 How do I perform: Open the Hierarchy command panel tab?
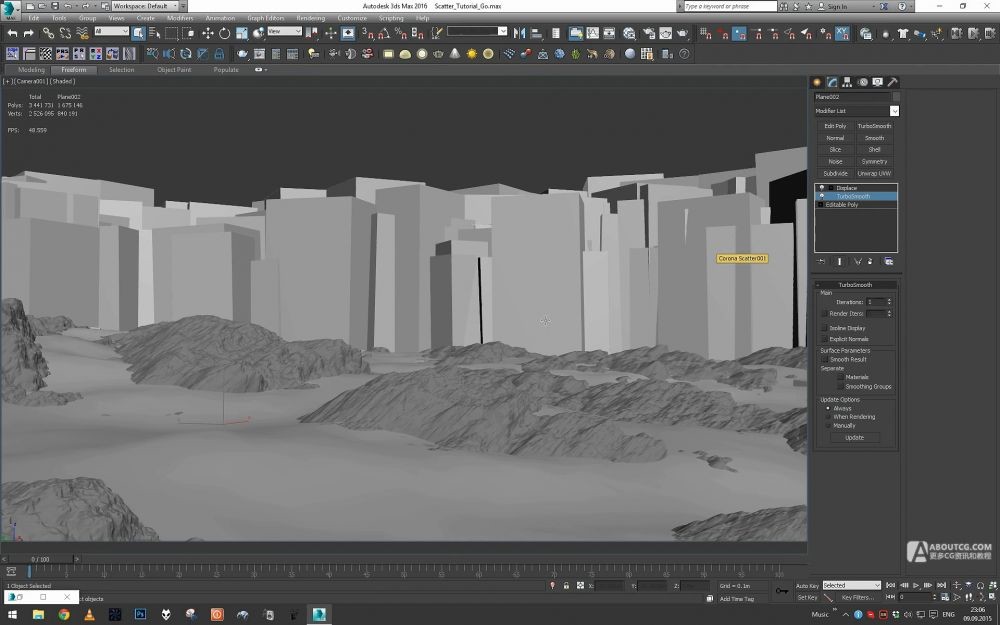[847, 82]
